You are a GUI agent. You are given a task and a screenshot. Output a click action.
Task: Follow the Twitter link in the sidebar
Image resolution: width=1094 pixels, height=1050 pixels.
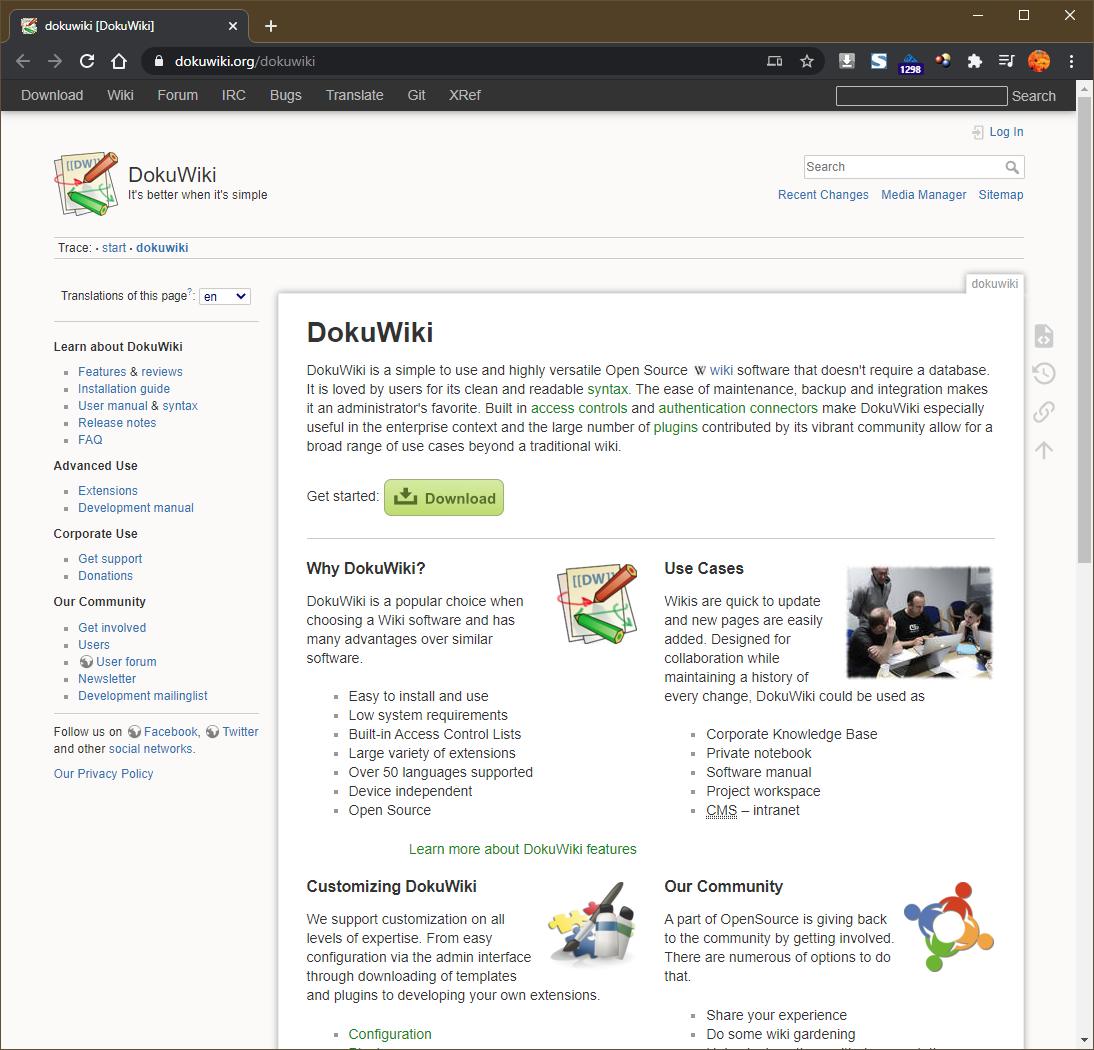pos(240,732)
